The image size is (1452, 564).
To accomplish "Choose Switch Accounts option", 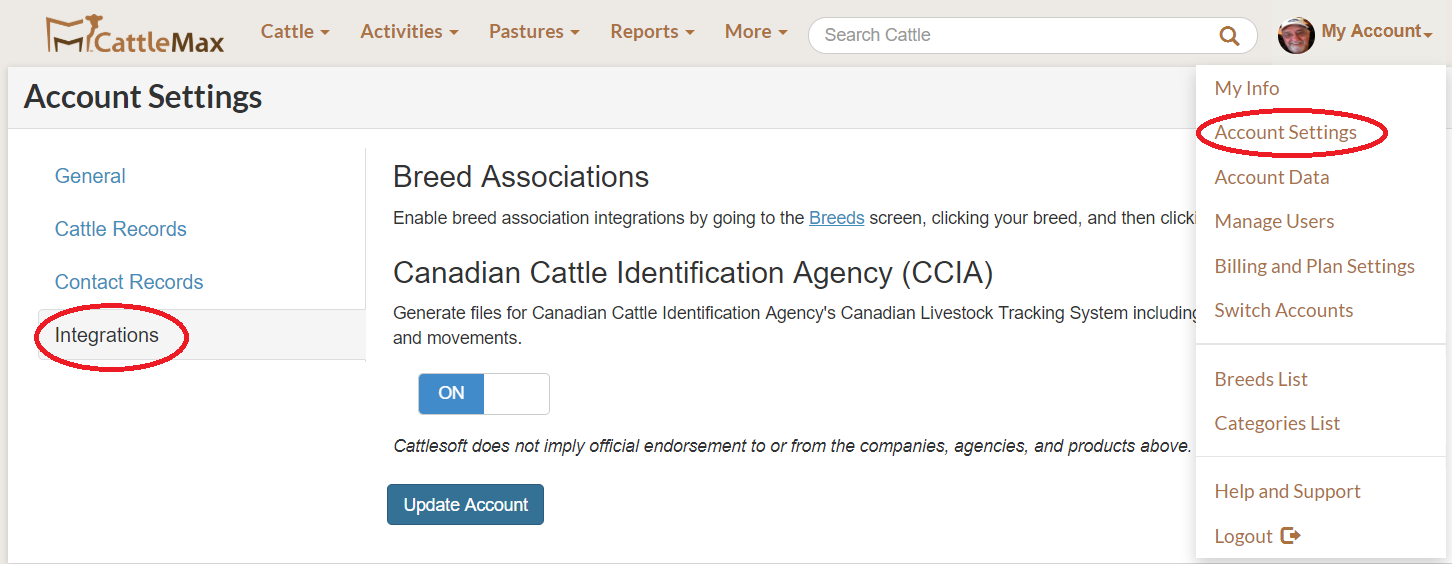I will 1284,310.
